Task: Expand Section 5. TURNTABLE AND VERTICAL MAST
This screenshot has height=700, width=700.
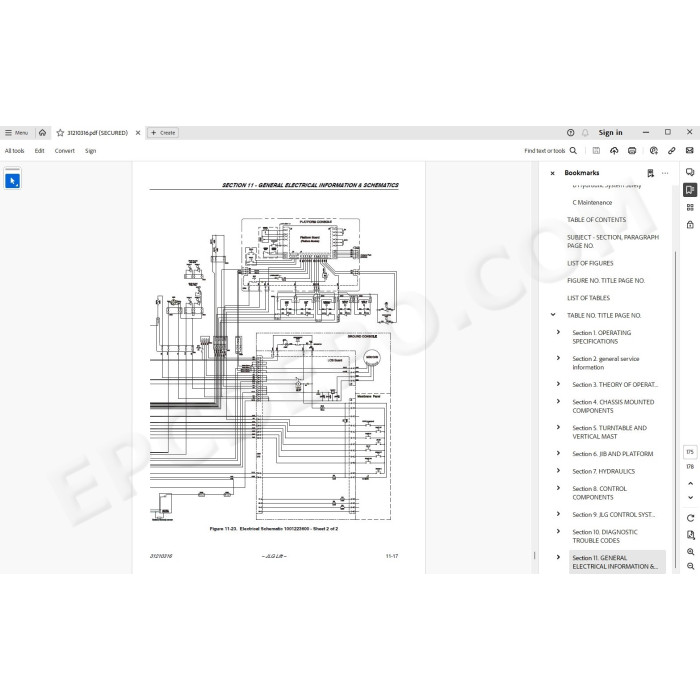Action: point(558,427)
